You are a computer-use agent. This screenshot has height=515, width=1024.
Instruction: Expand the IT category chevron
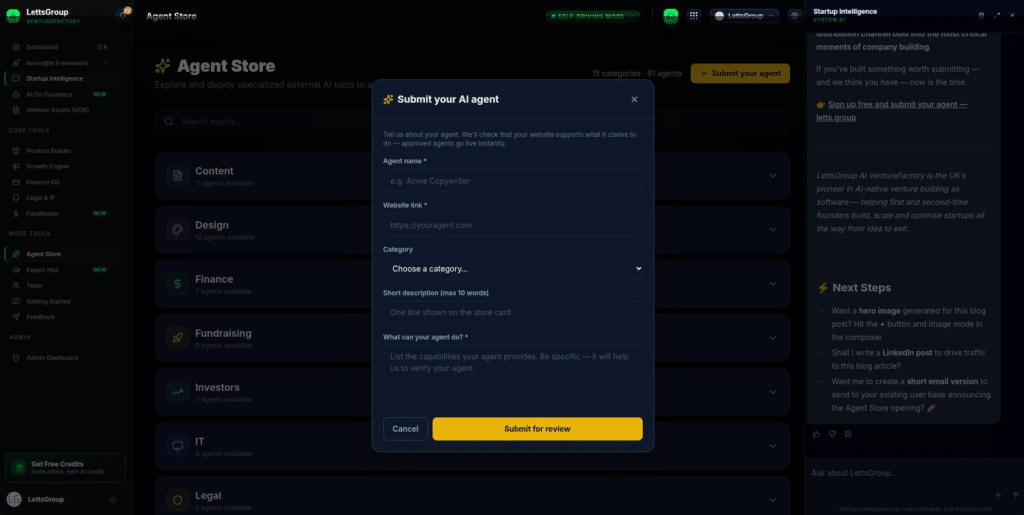coord(773,446)
